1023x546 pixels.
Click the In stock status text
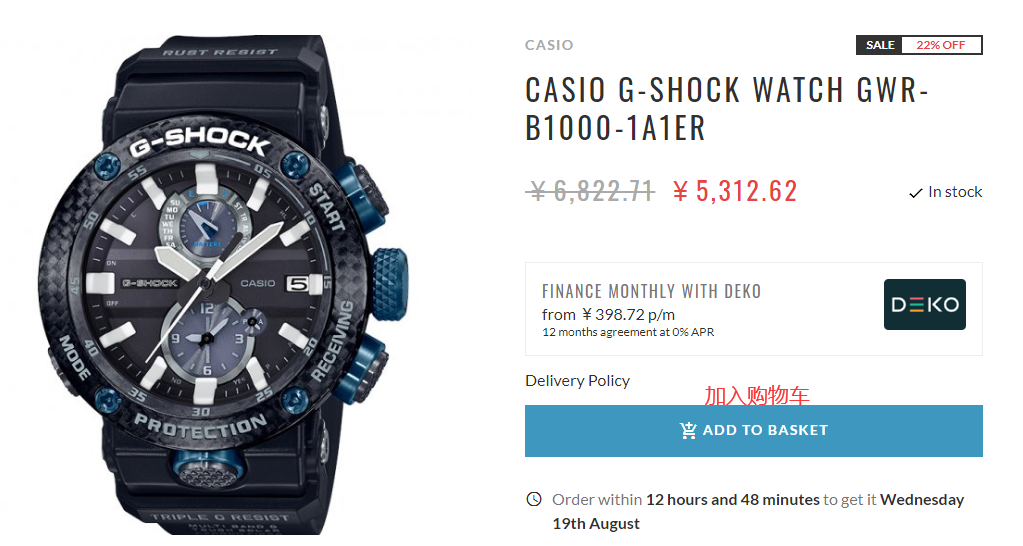(x=955, y=192)
